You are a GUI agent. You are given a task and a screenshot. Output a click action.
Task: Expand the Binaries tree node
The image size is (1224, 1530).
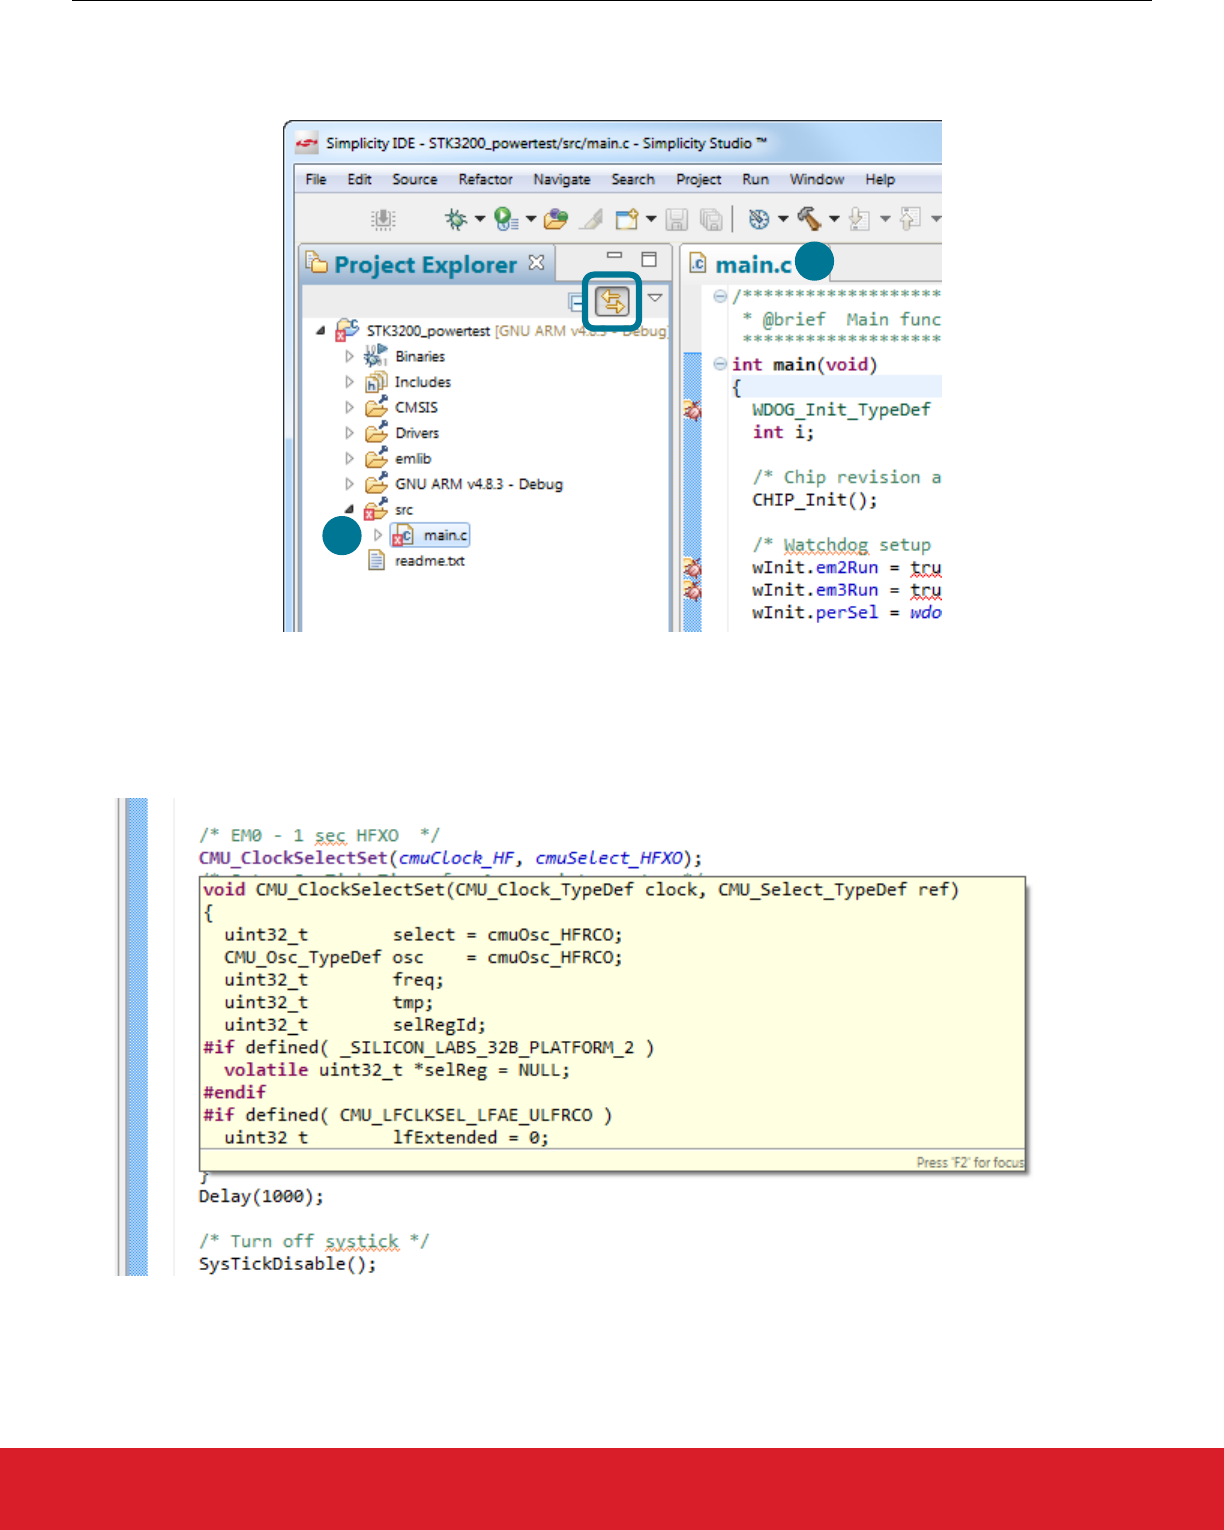coord(349,356)
